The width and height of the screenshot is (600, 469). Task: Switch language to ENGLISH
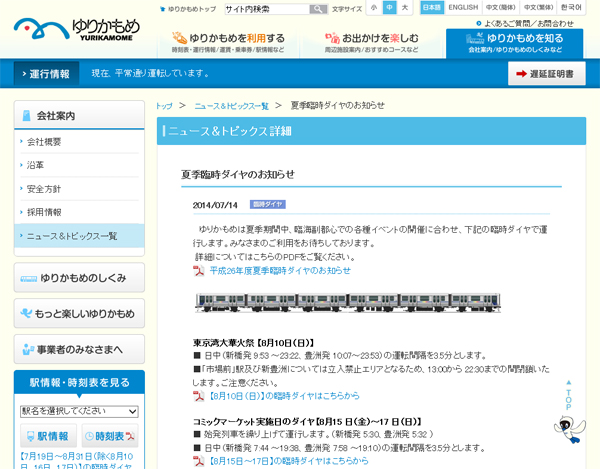tap(462, 8)
